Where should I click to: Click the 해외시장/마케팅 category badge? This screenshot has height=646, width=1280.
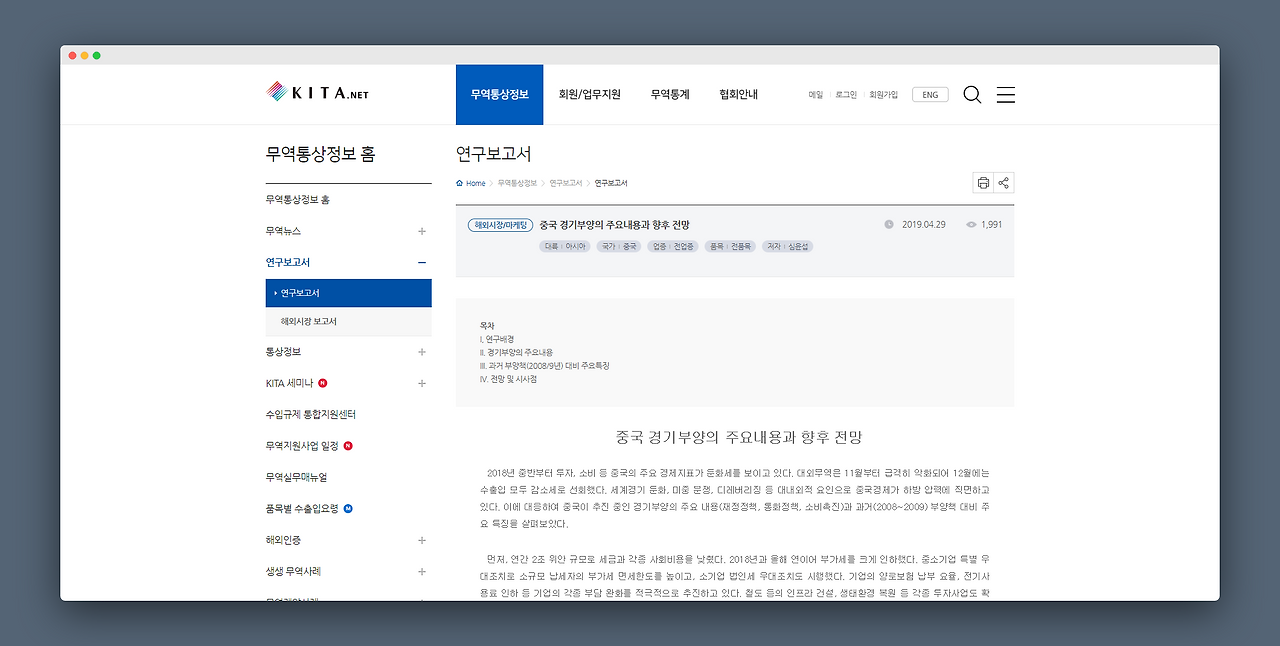click(x=499, y=225)
